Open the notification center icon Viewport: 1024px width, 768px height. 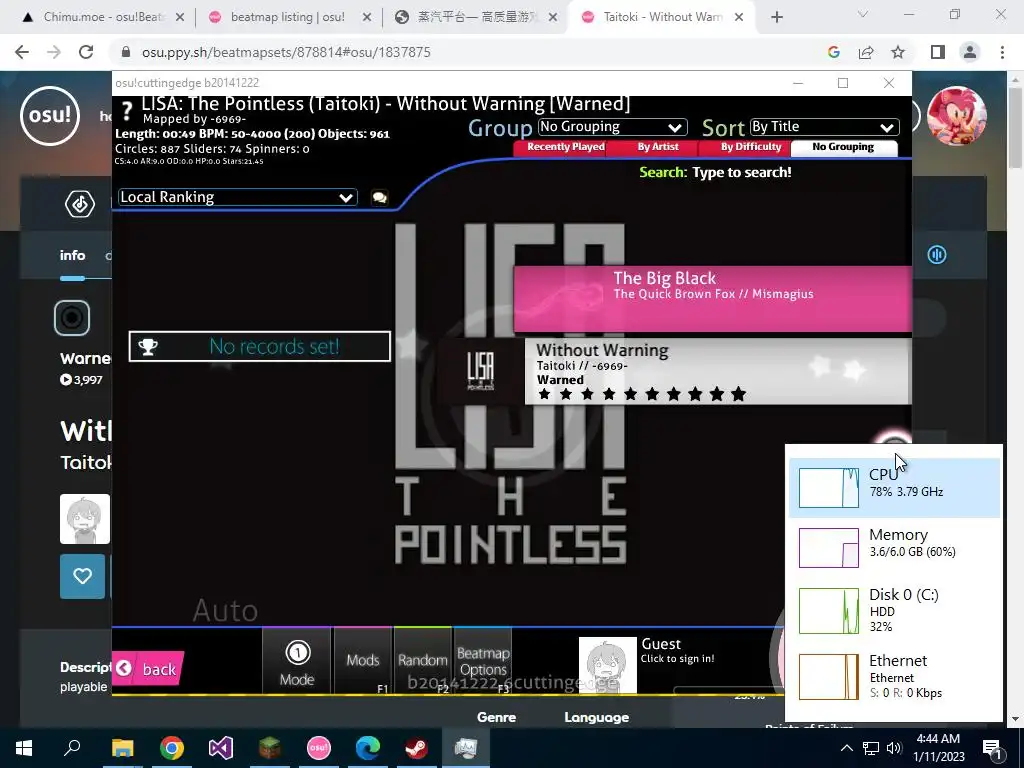click(x=991, y=748)
